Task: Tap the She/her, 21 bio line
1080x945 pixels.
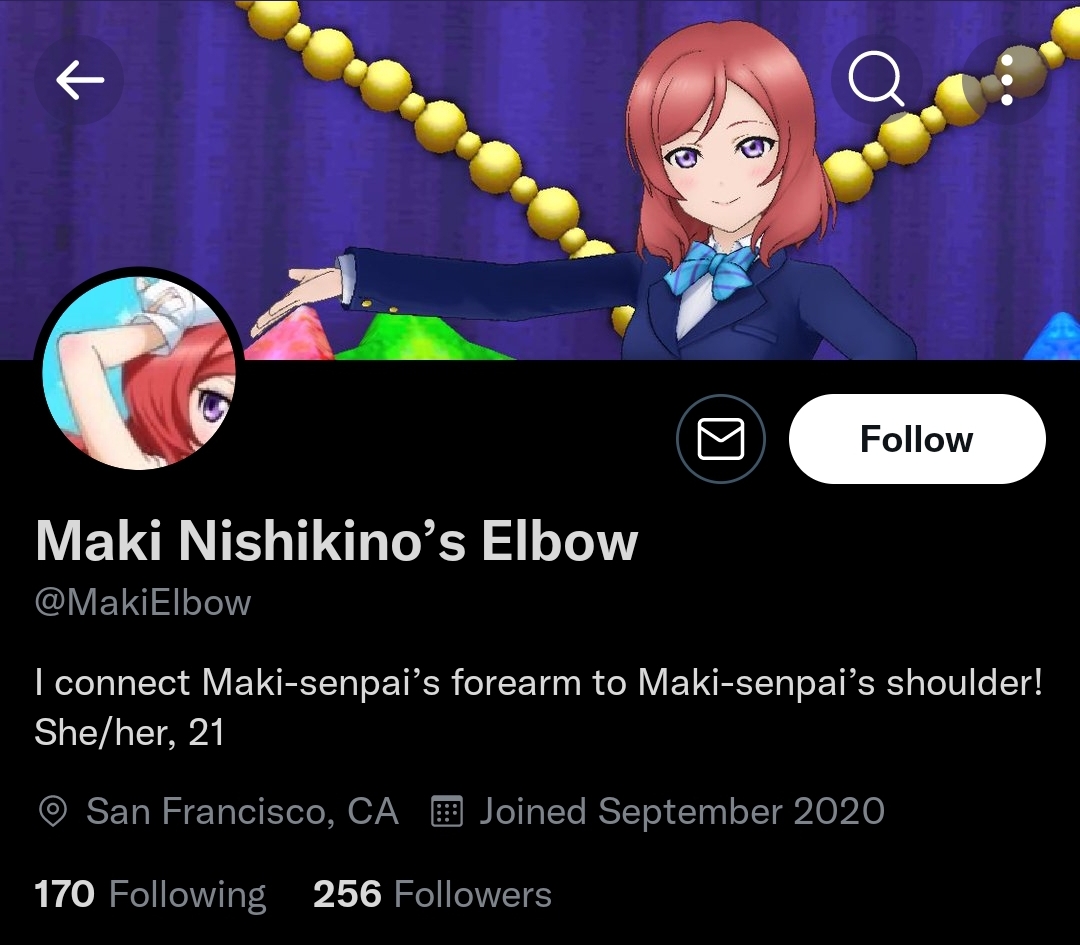Action: (x=129, y=732)
